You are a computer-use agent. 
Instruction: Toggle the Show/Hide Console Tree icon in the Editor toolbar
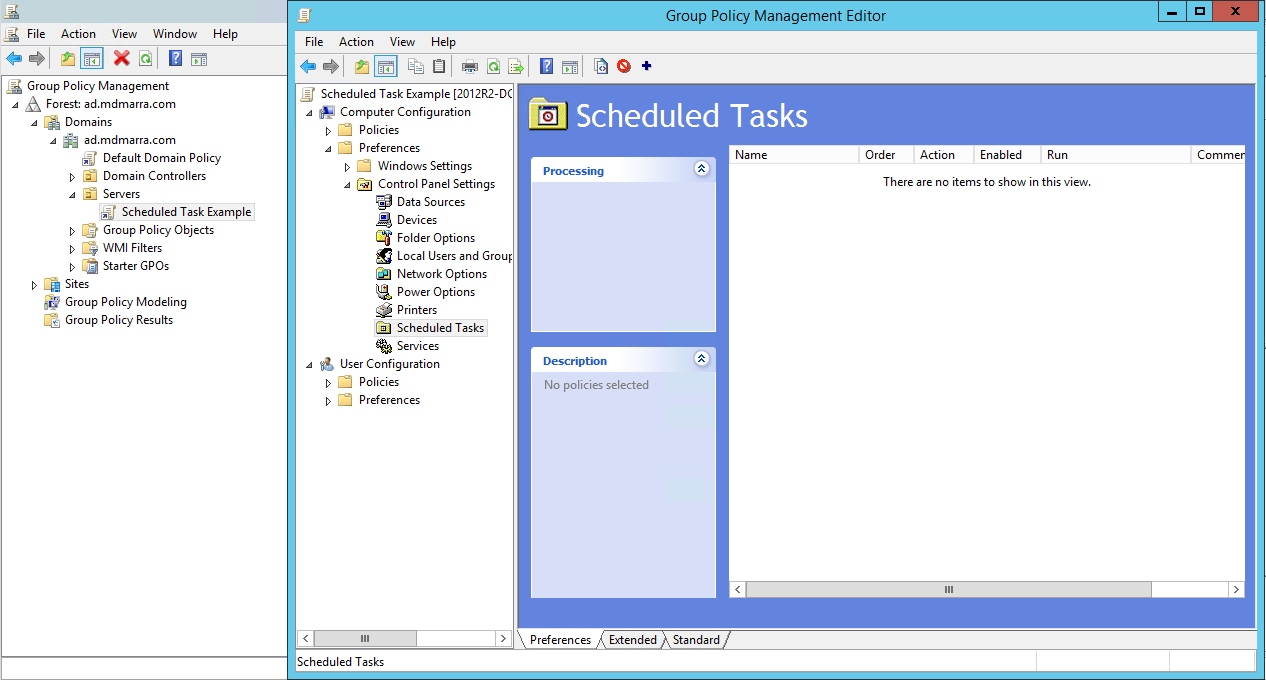[x=386, y=67]
